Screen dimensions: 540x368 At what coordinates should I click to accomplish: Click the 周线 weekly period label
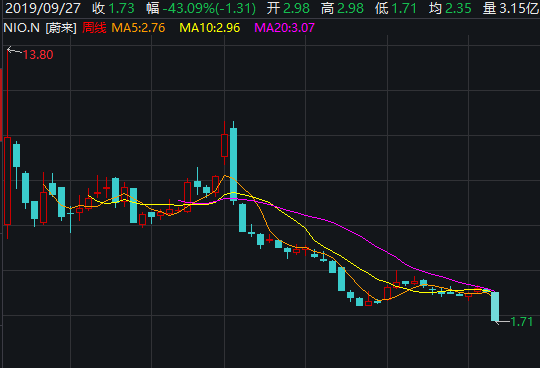94,28
